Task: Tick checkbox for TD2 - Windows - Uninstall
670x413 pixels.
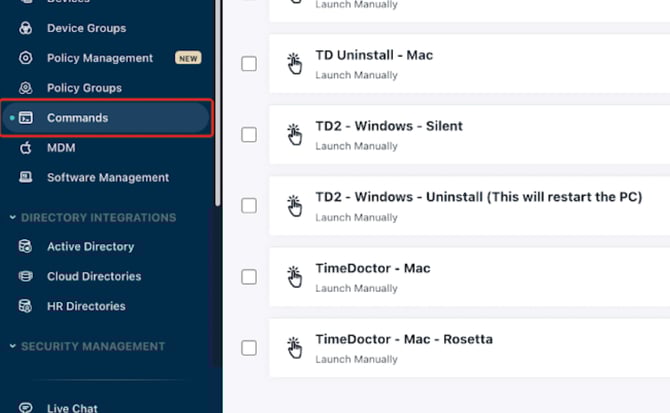Action: [x=249, y=205]
